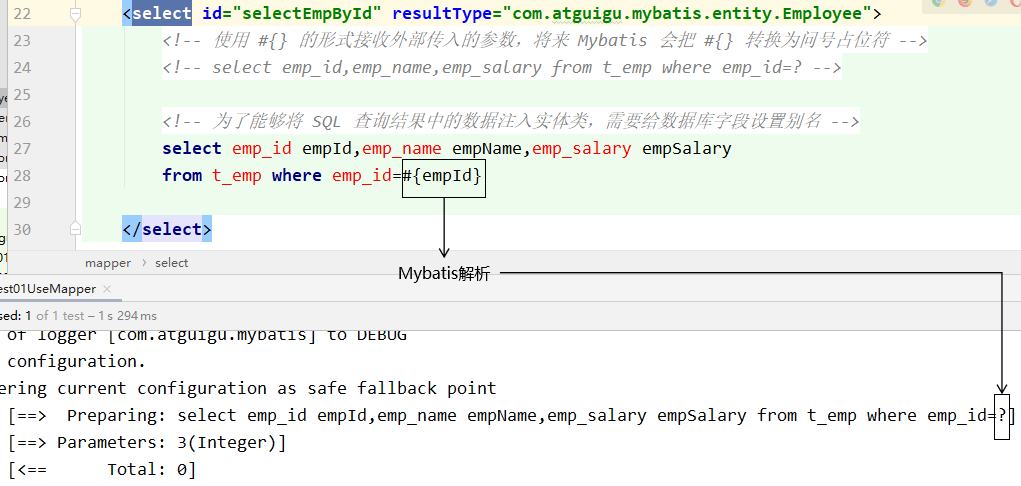Open file in Chrome browser icon
This screenshot has height=486, width=1021.
point(938,3)
